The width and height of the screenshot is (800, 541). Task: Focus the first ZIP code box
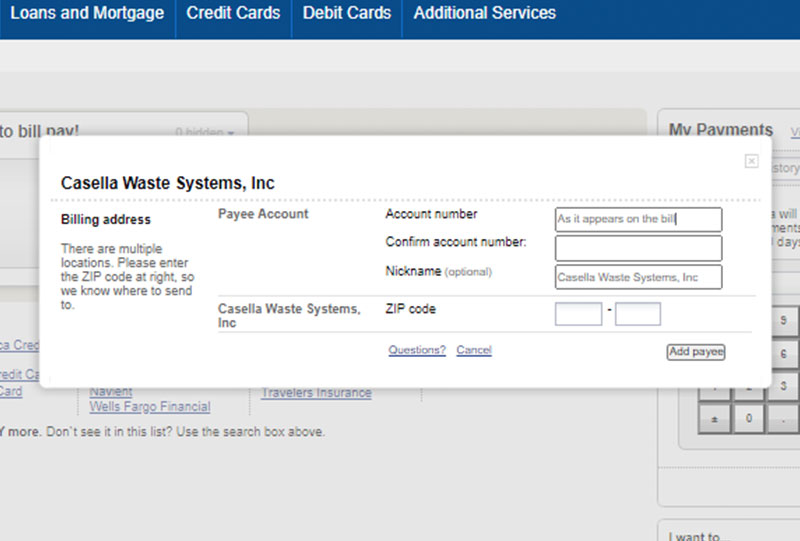coord(578,314)
